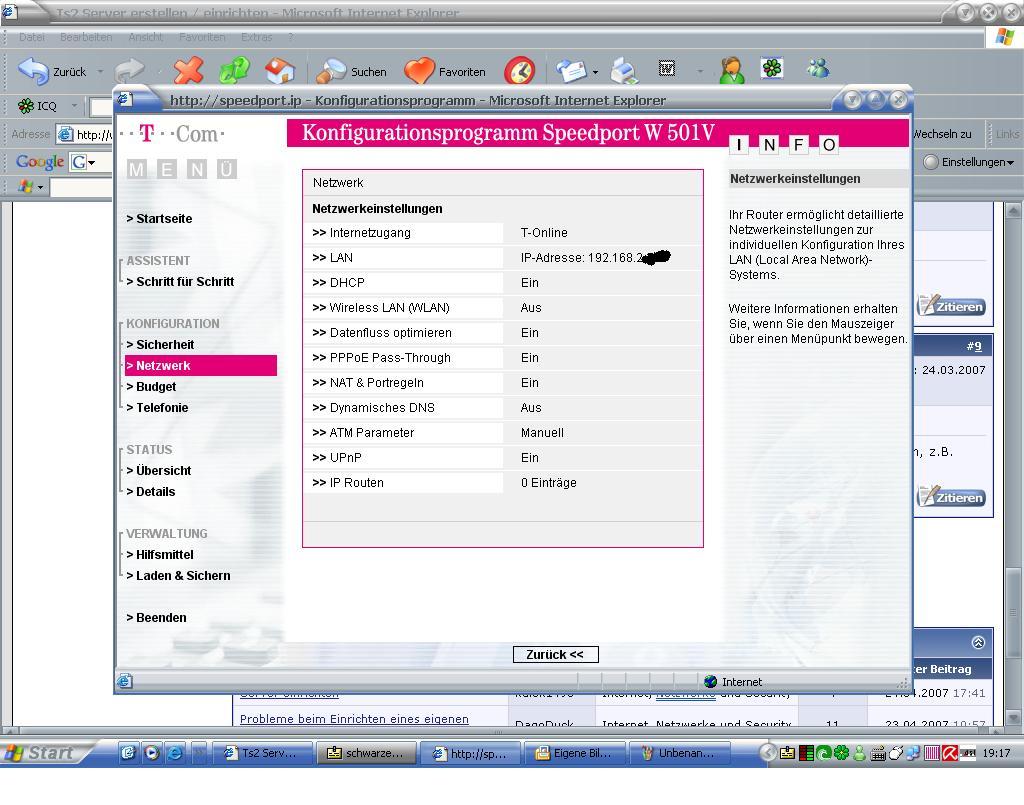Click the first quick launch icon beside Start
Viewport: 1024px width, 805px height.
coord(129,753)
